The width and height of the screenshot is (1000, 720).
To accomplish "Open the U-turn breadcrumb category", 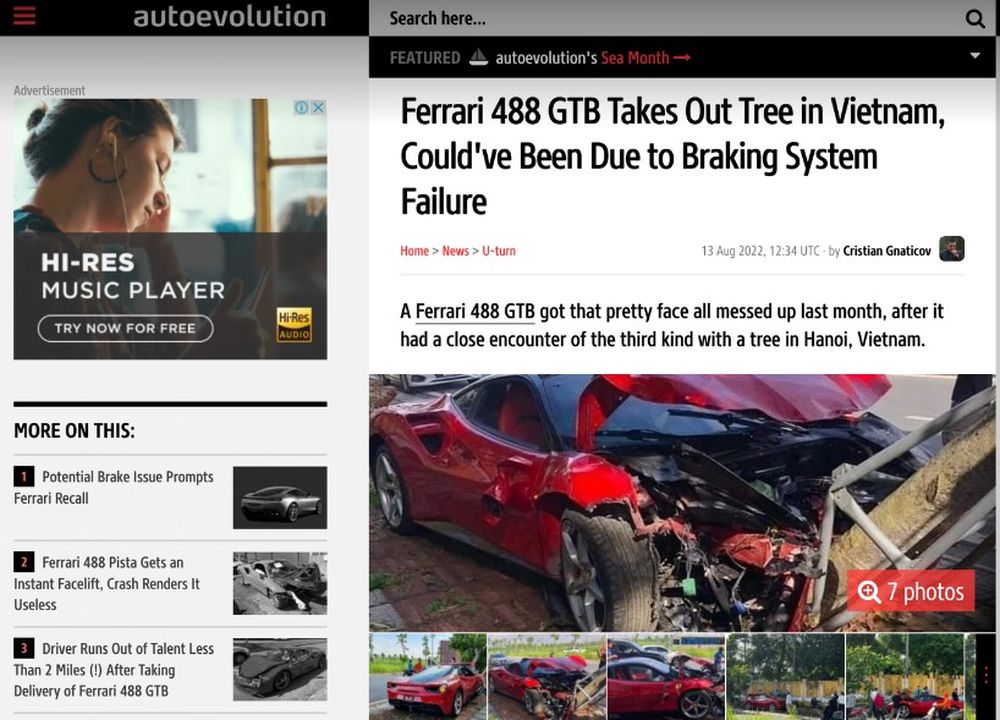I will (x=499, y=251).
